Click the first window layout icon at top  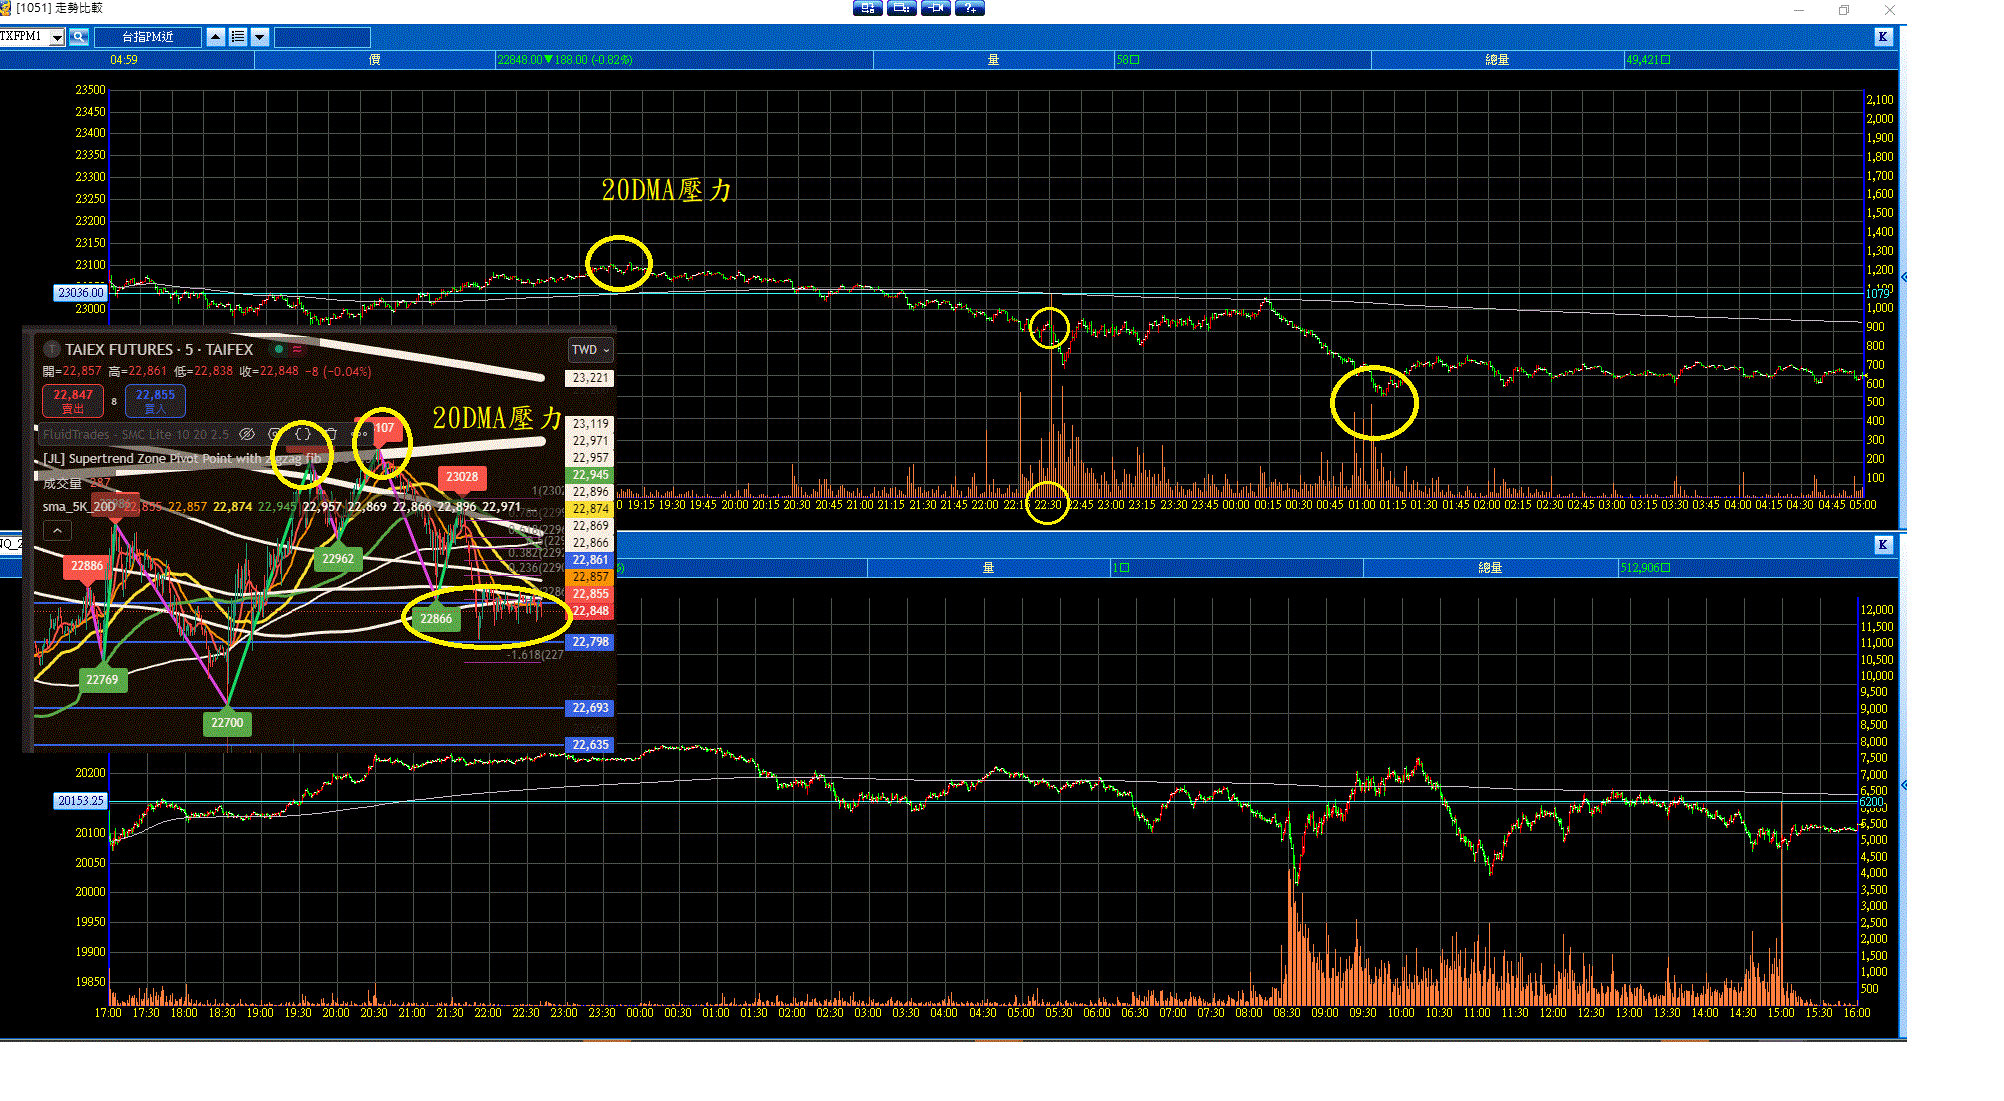(x=867, y=8)
